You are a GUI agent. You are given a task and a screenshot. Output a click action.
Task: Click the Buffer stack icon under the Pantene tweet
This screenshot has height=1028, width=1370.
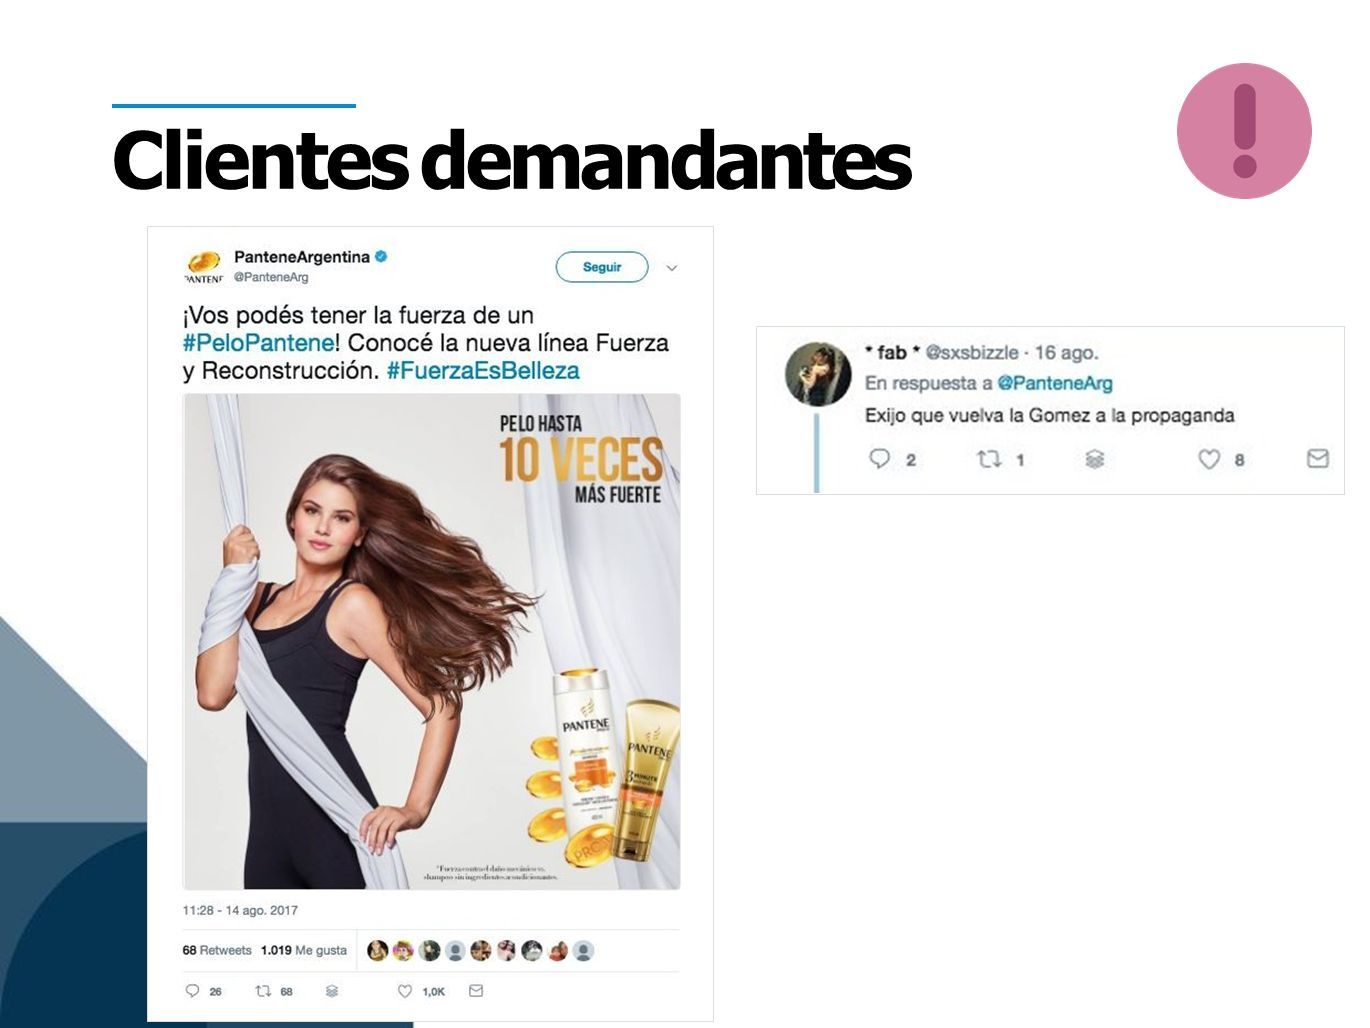coord(332,991)
